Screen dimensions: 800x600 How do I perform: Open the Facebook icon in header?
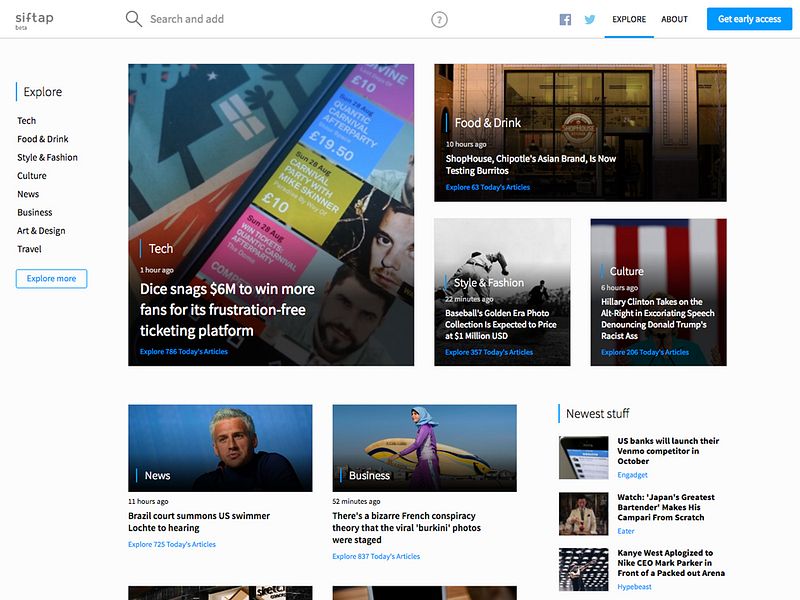[565, 19]
